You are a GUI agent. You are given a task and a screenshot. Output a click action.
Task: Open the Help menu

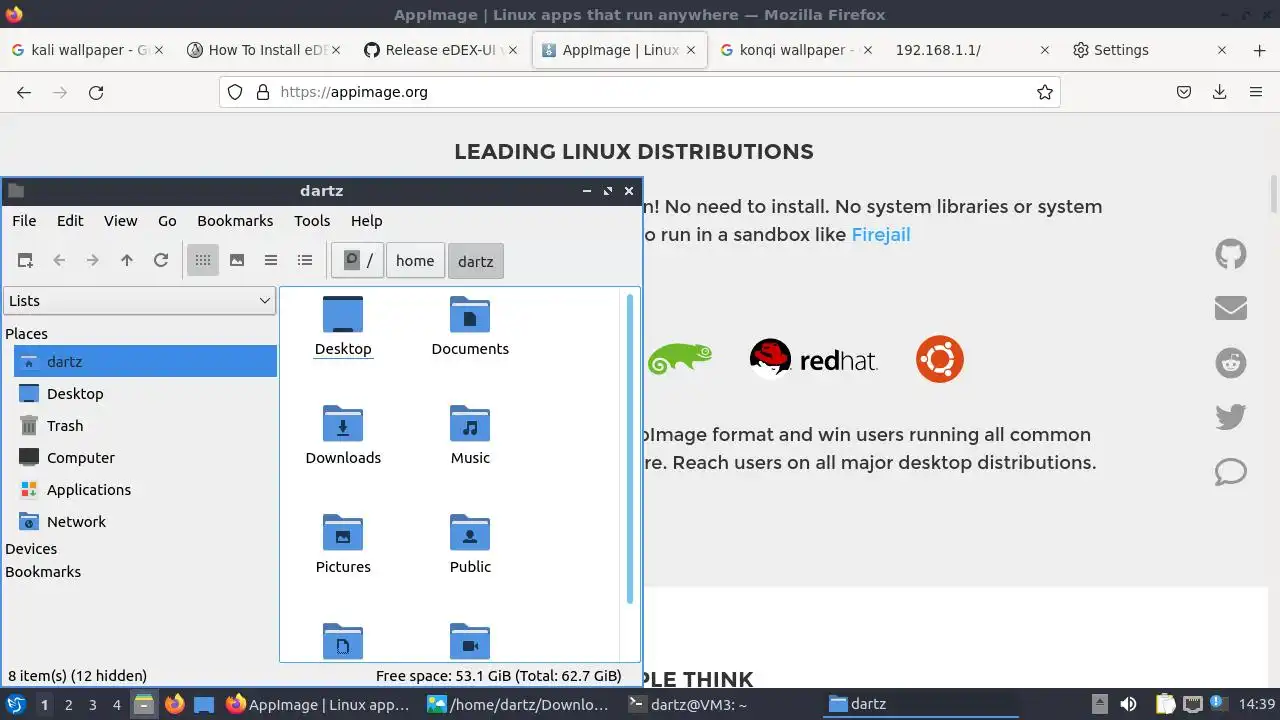(367, 221)
